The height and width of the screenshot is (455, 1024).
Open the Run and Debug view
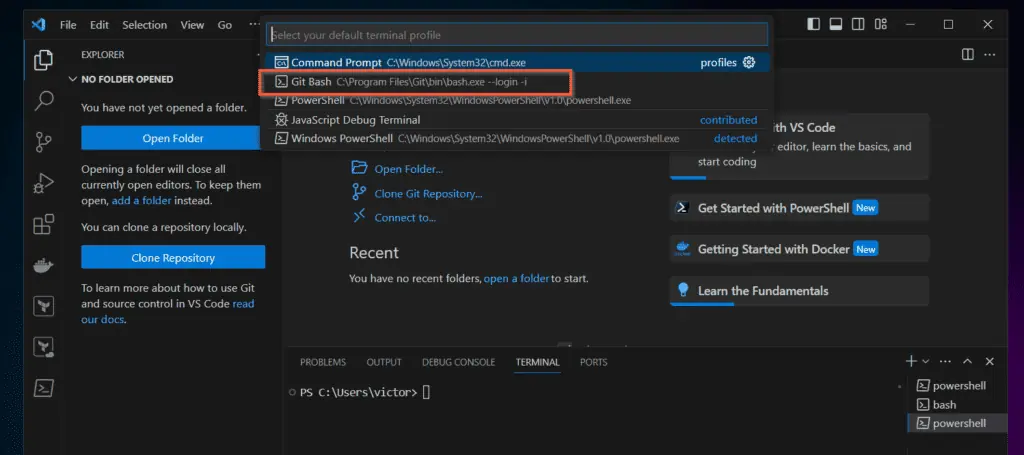click(43, 183)
